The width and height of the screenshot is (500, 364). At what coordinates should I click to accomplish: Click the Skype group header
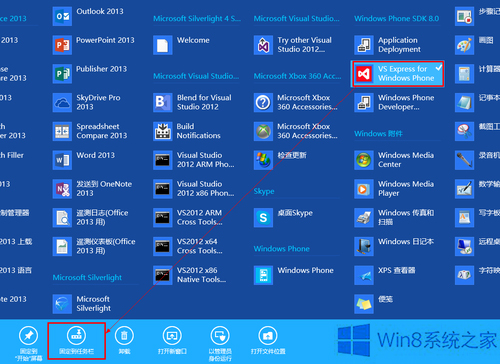(x=264, y=191)
